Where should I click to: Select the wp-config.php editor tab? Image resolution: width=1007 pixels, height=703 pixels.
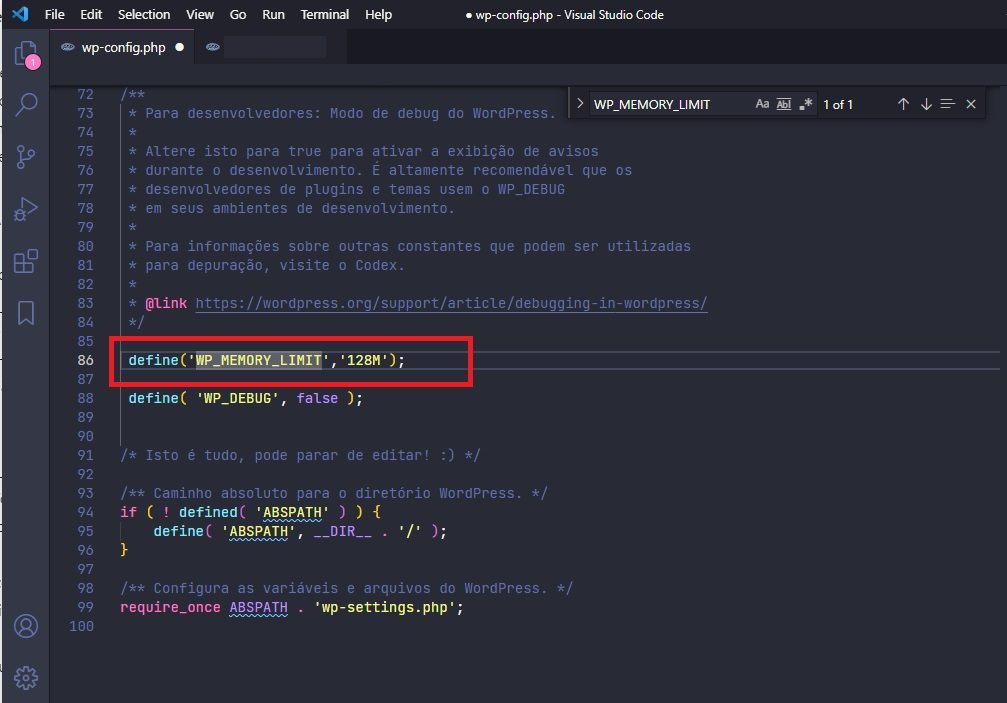coord(122,47)
